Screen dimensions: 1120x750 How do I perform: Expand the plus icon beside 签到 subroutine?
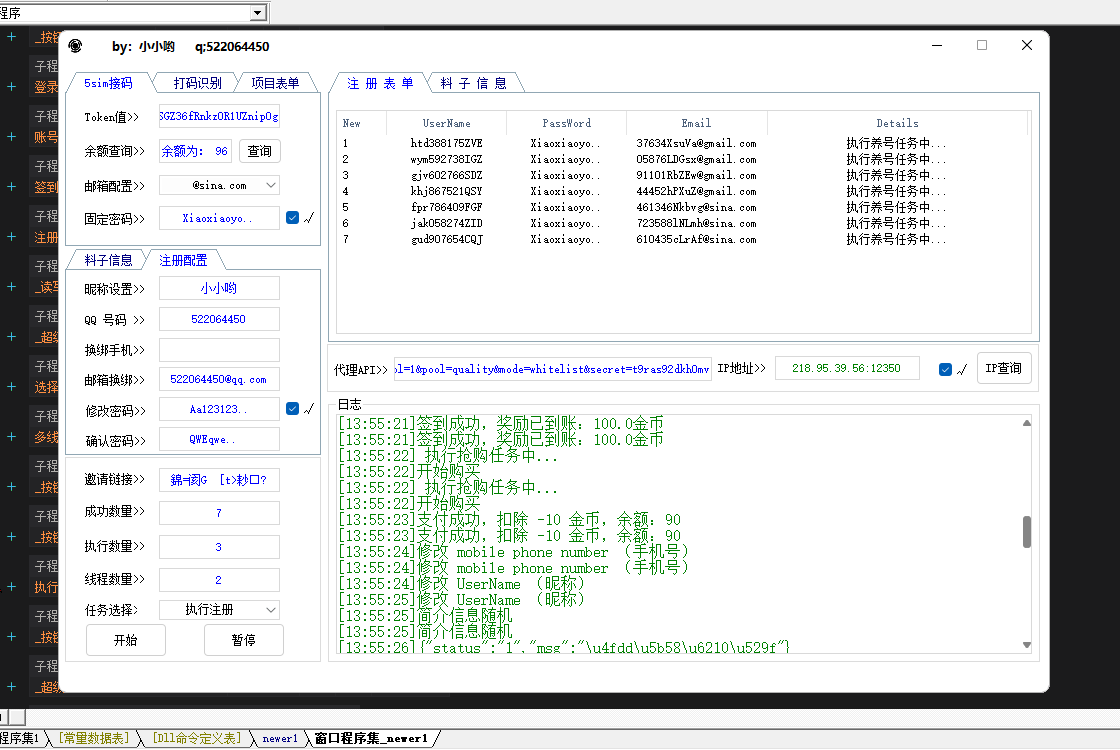tap(12, 187)
